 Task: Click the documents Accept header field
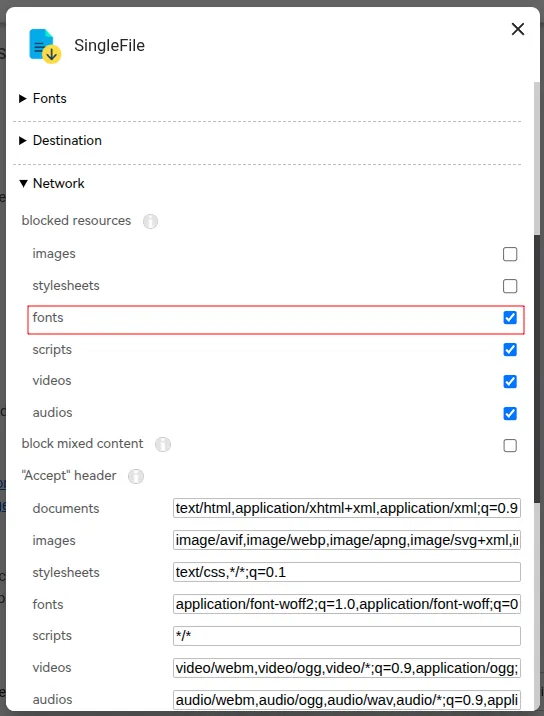click(x=347, y=508)
